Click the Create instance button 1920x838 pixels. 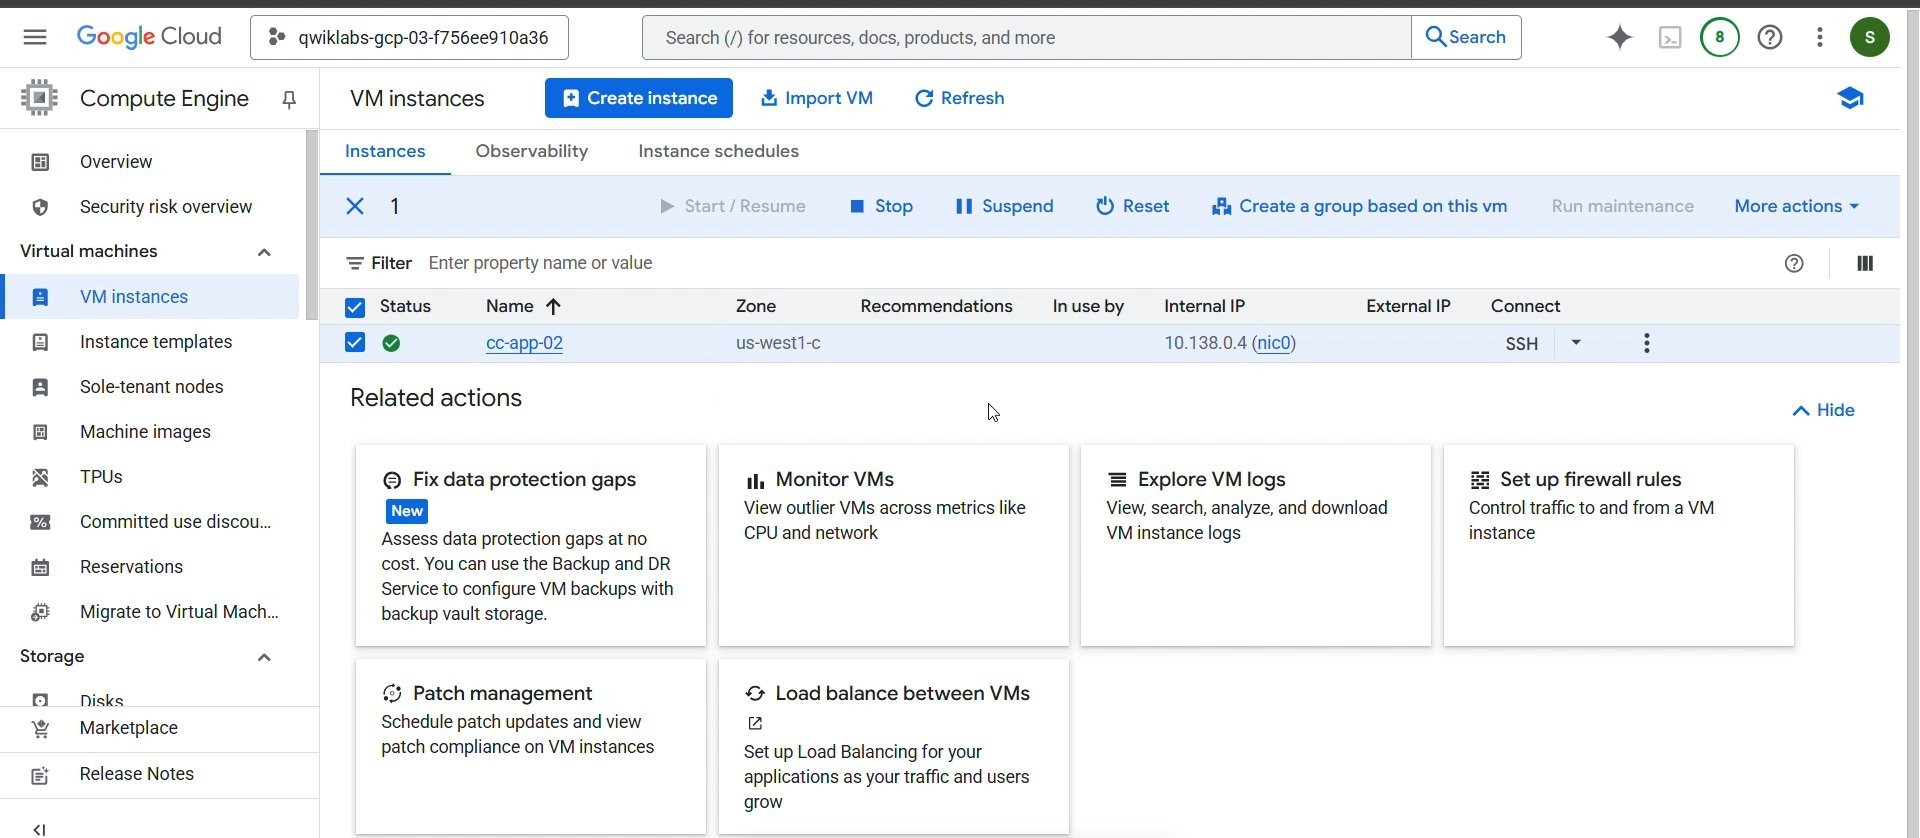click(x=639, y=98)
